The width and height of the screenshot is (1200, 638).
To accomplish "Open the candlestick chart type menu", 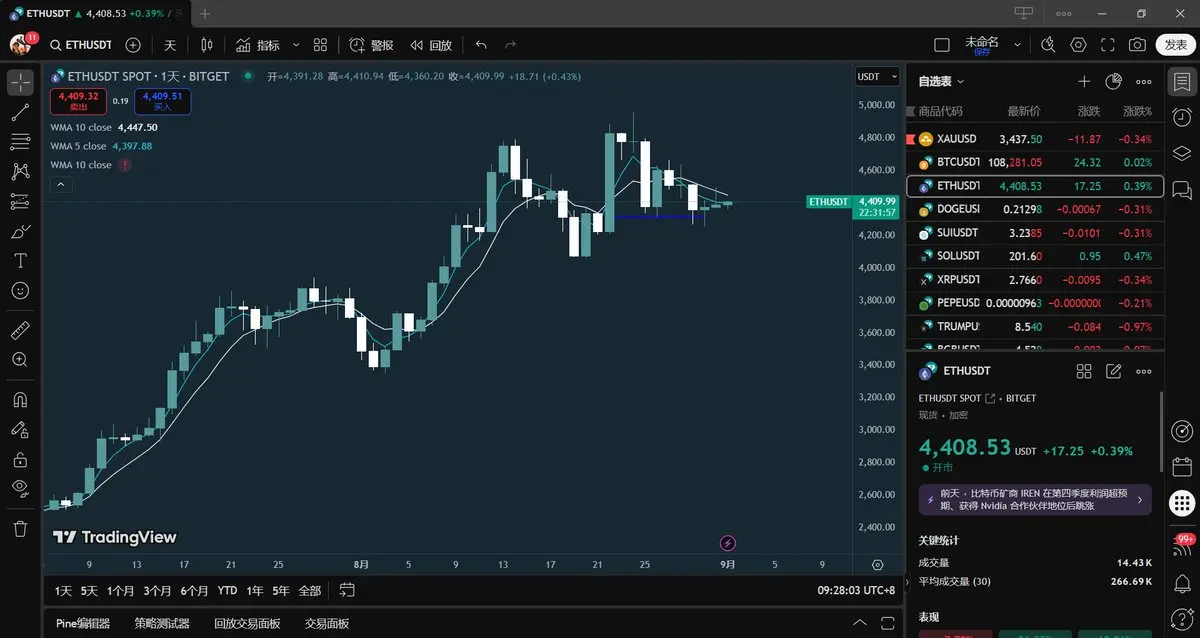I will tap(207, 45).
